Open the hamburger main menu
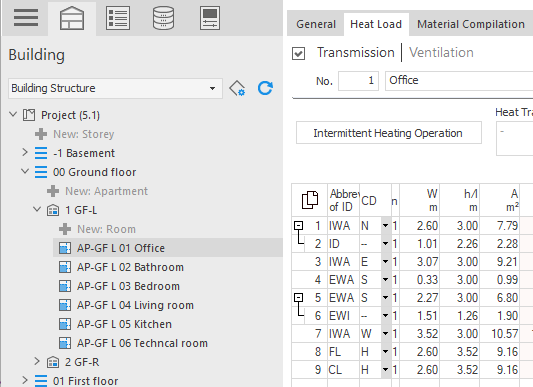 tap(26, 18)
